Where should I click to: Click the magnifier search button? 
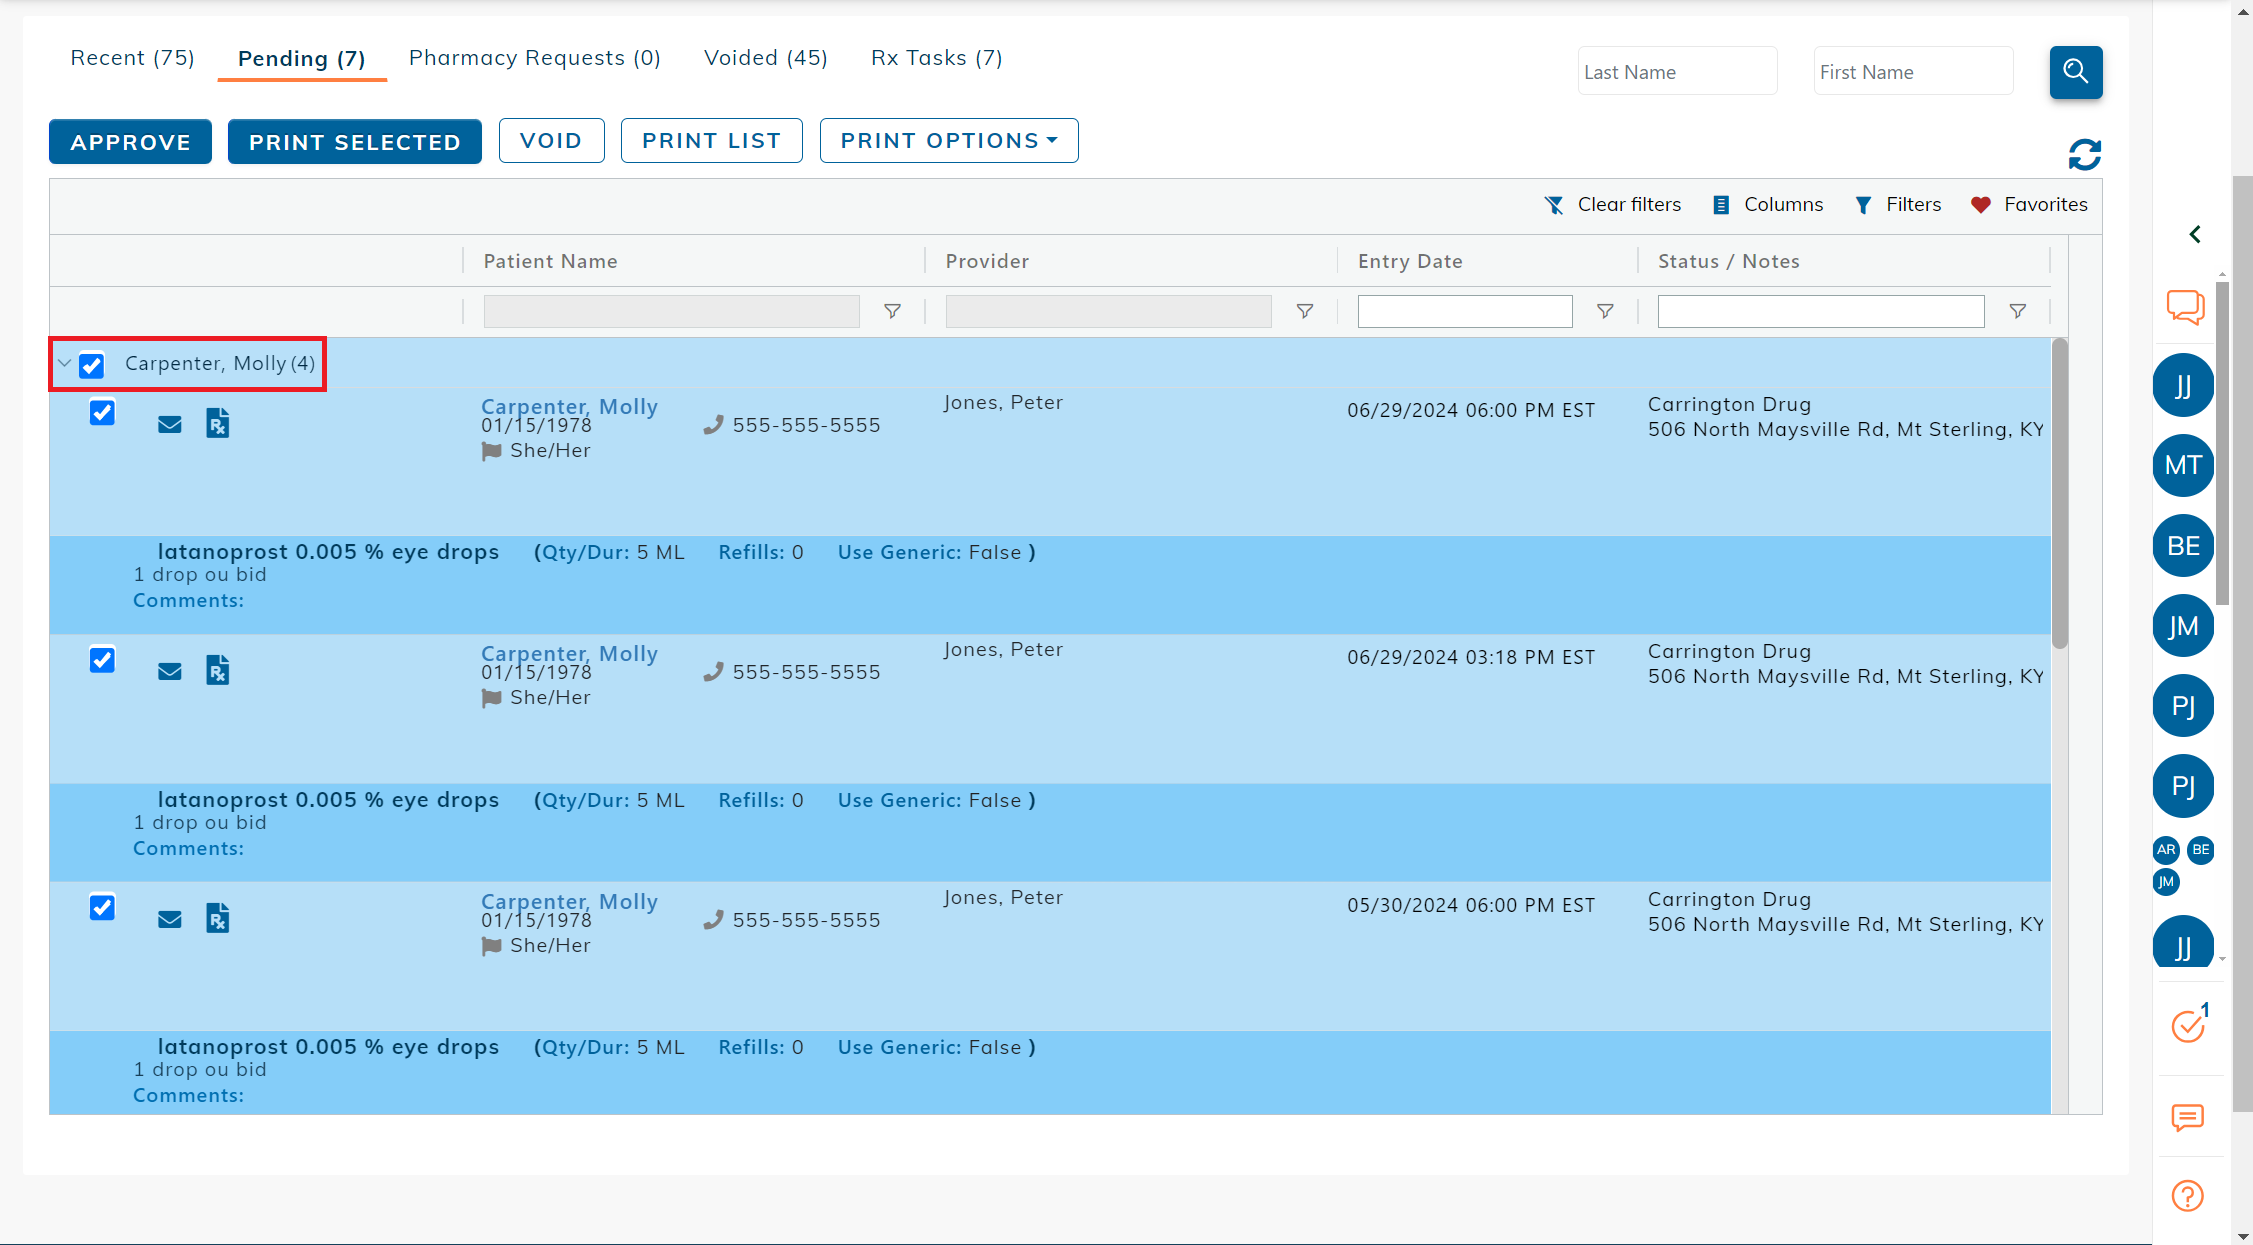[2075, 72]
